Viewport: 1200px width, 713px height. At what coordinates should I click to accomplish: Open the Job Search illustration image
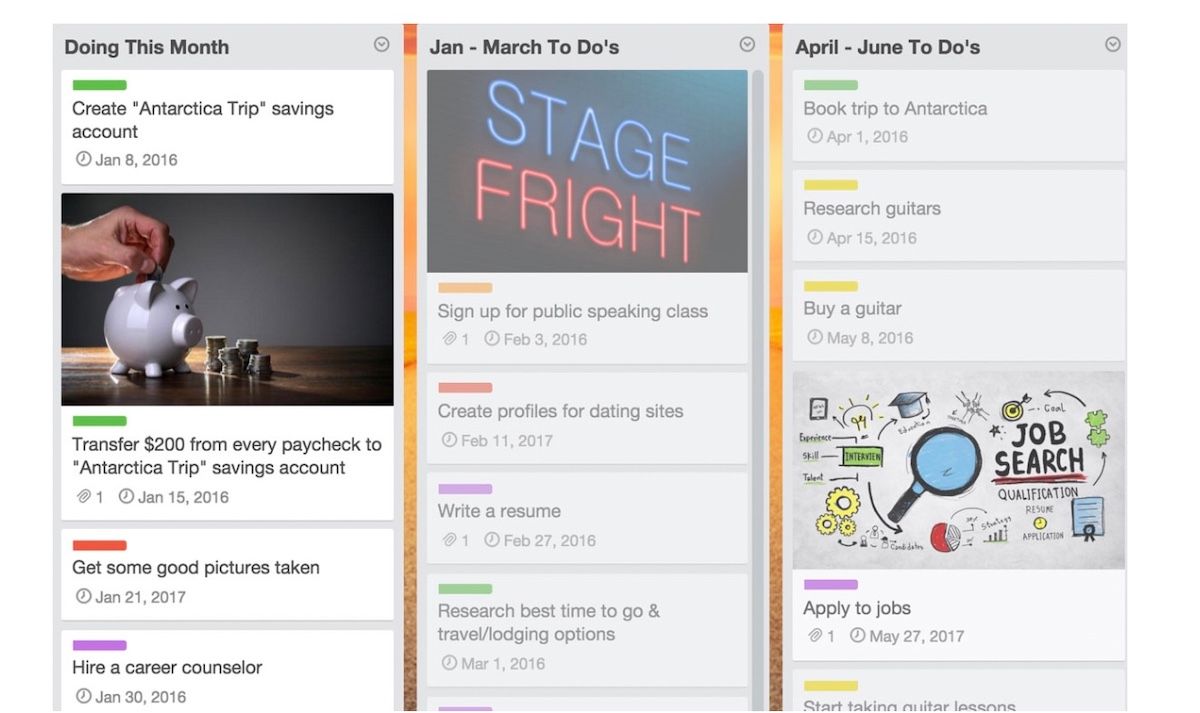pyautogui.click(x=958, y=470)
